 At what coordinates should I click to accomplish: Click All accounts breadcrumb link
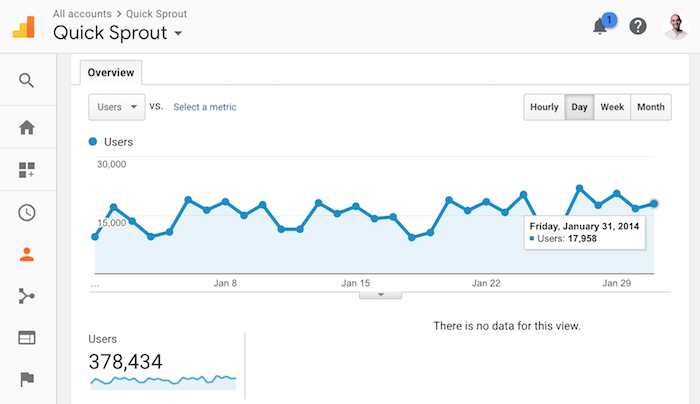[82, 14]
